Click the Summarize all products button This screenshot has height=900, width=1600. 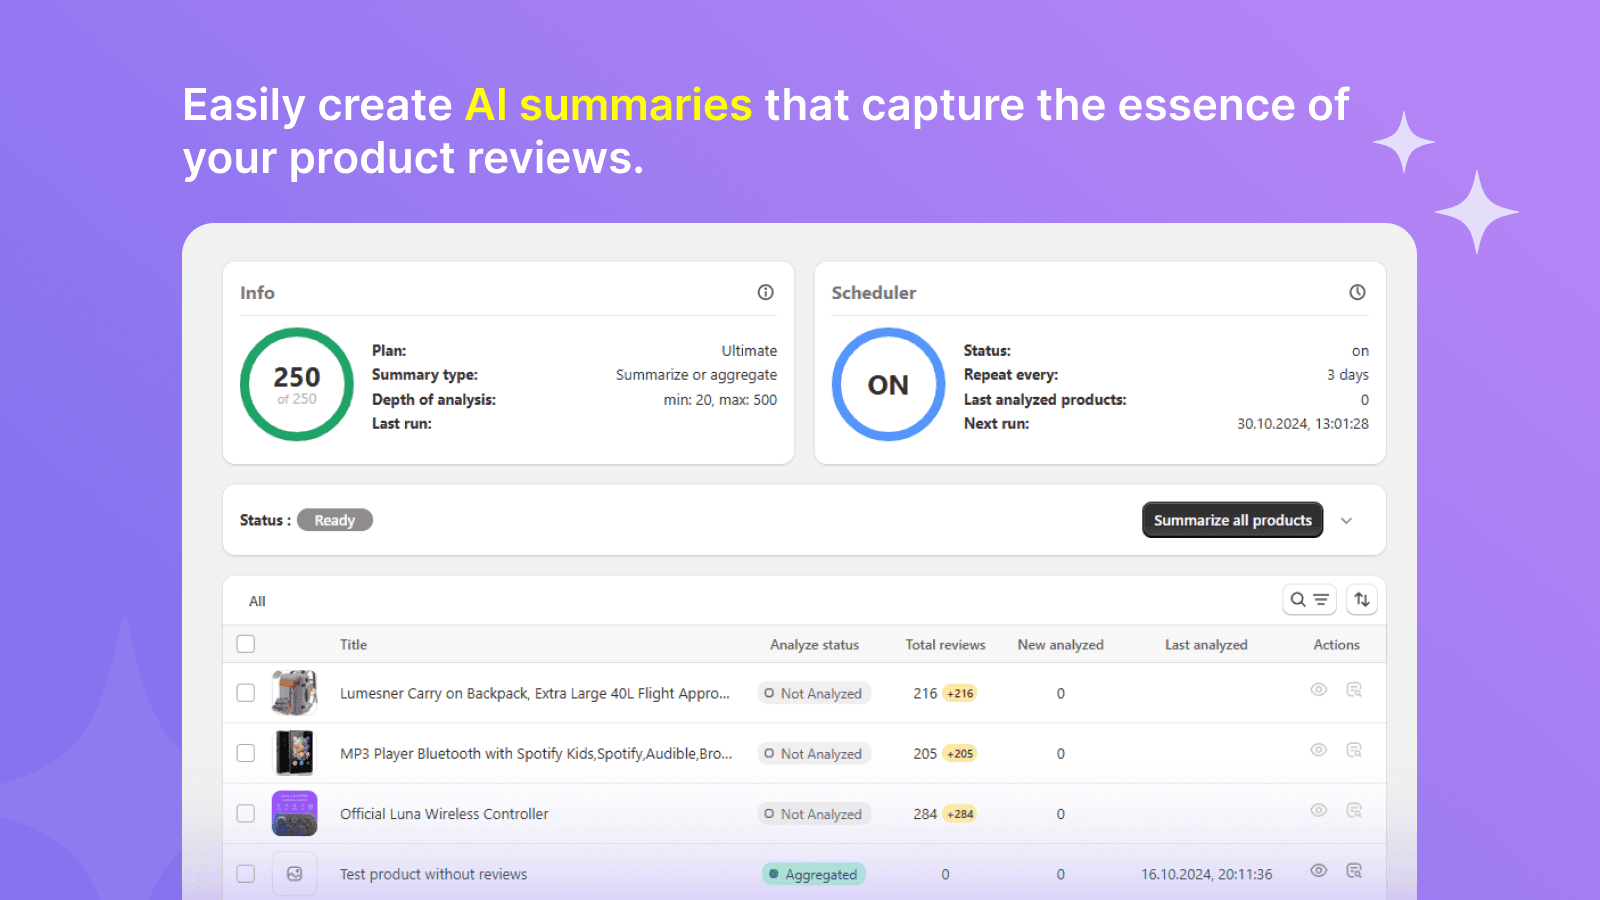1232,520
